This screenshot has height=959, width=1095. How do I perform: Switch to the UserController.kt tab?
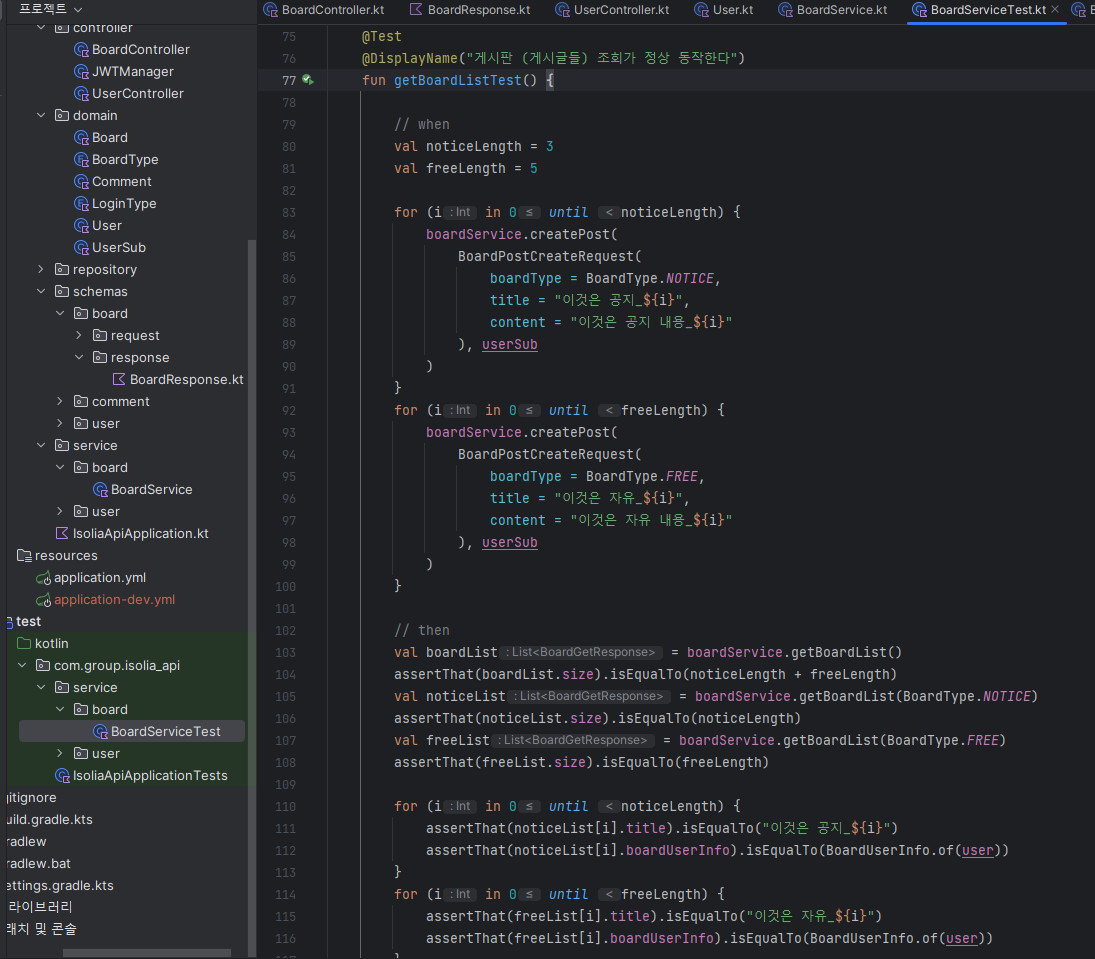coord(612,10)
